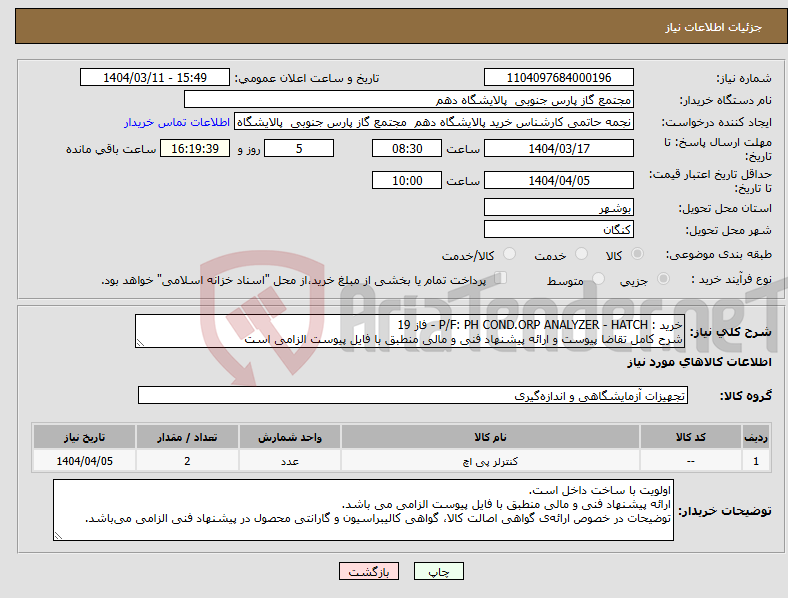Click the بازگشت back button
Image resolution: width=788 pixels, height=598 pixels.
pos(369,571)
